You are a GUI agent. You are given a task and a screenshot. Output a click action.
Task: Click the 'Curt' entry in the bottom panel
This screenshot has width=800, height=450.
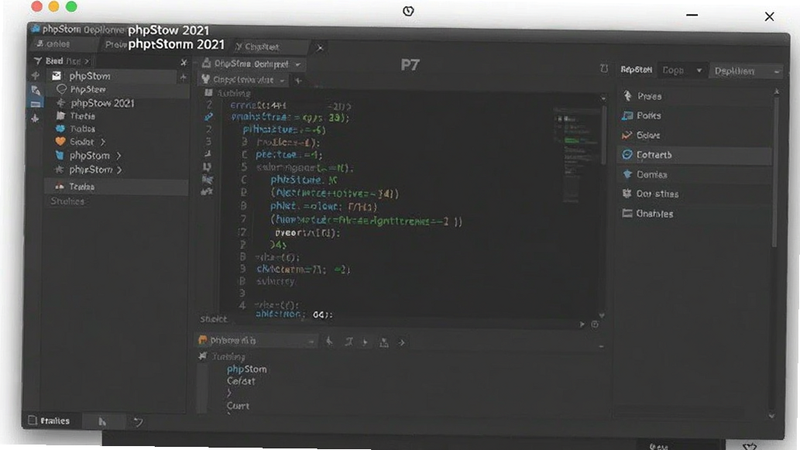[x=238, y=406]
